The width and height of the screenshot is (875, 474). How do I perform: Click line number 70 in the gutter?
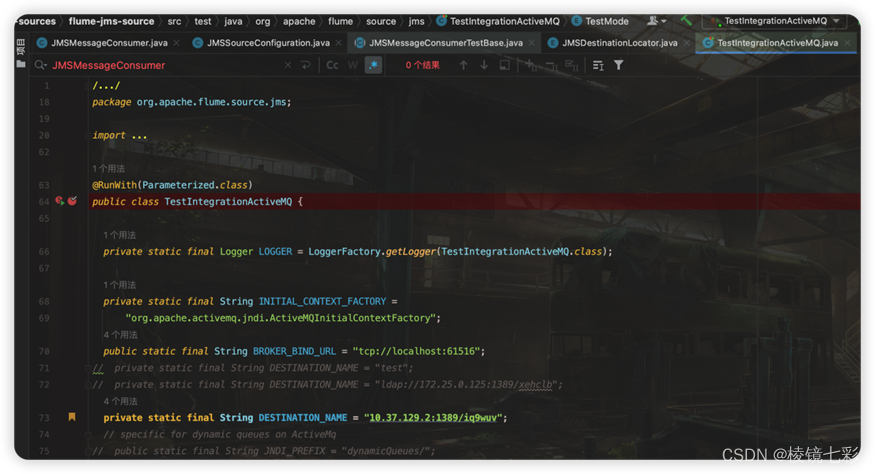[x=44, y=351]
